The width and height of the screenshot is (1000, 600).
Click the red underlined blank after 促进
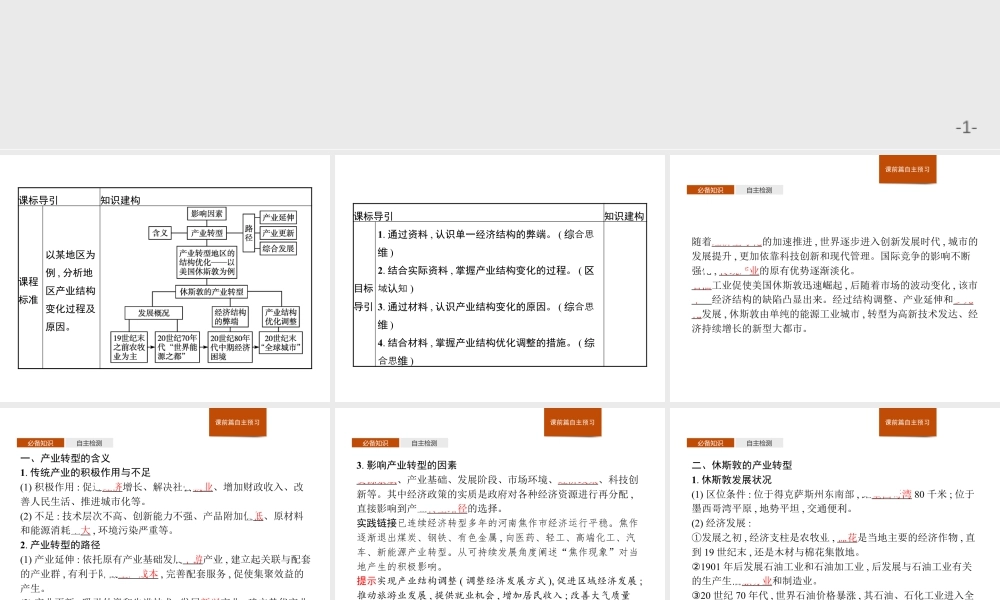[107, 487]
